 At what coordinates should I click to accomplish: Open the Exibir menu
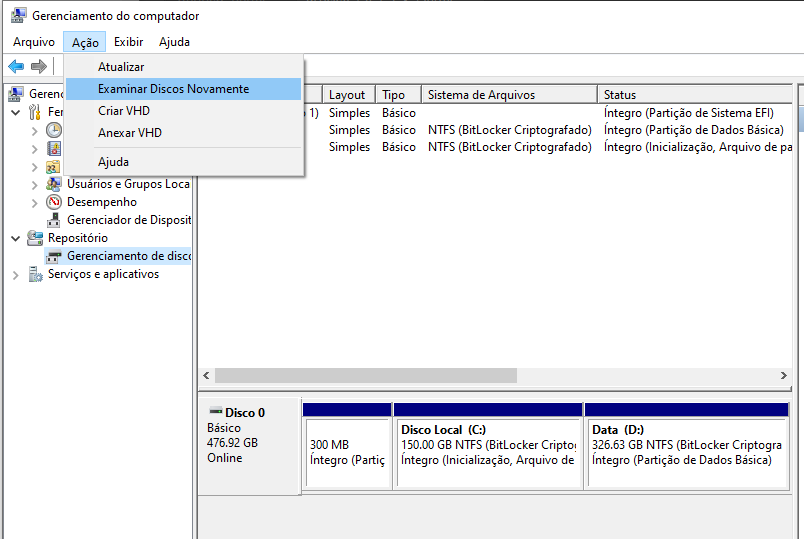click(x=128, y=42)
